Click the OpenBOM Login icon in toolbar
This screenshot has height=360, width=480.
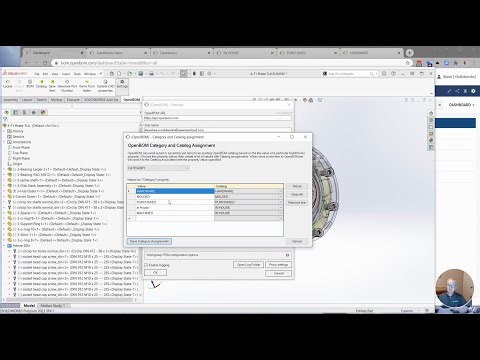pyautogui.click(x=7, y=84)
